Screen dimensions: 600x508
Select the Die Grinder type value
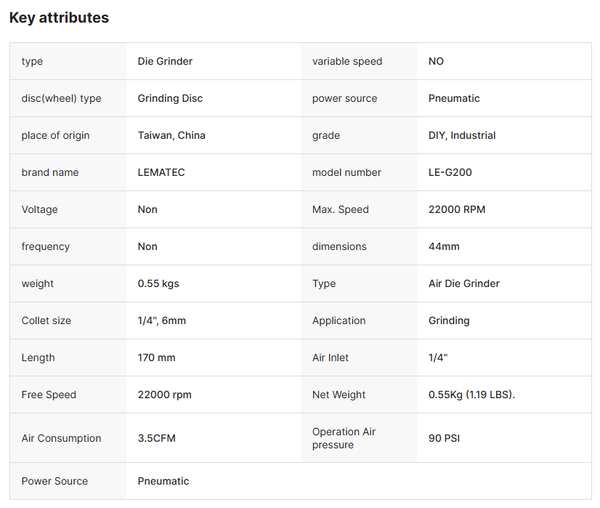165,61
